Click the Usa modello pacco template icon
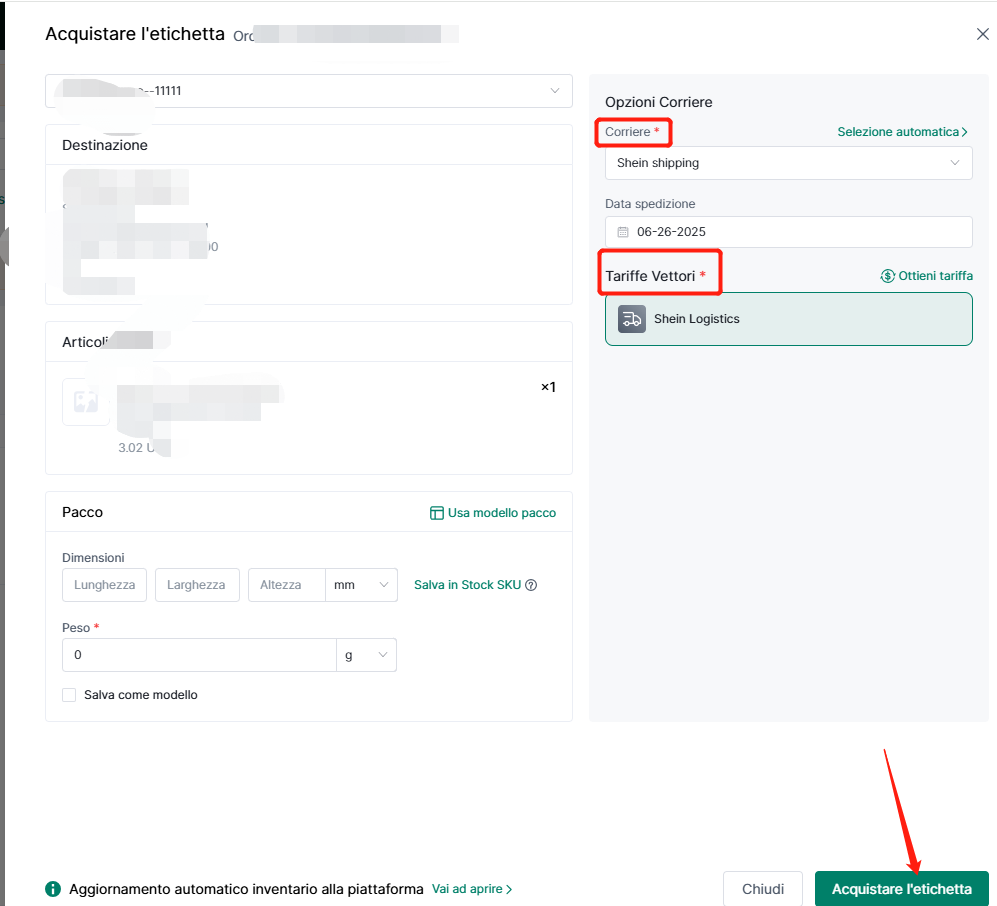 [436, 513]
